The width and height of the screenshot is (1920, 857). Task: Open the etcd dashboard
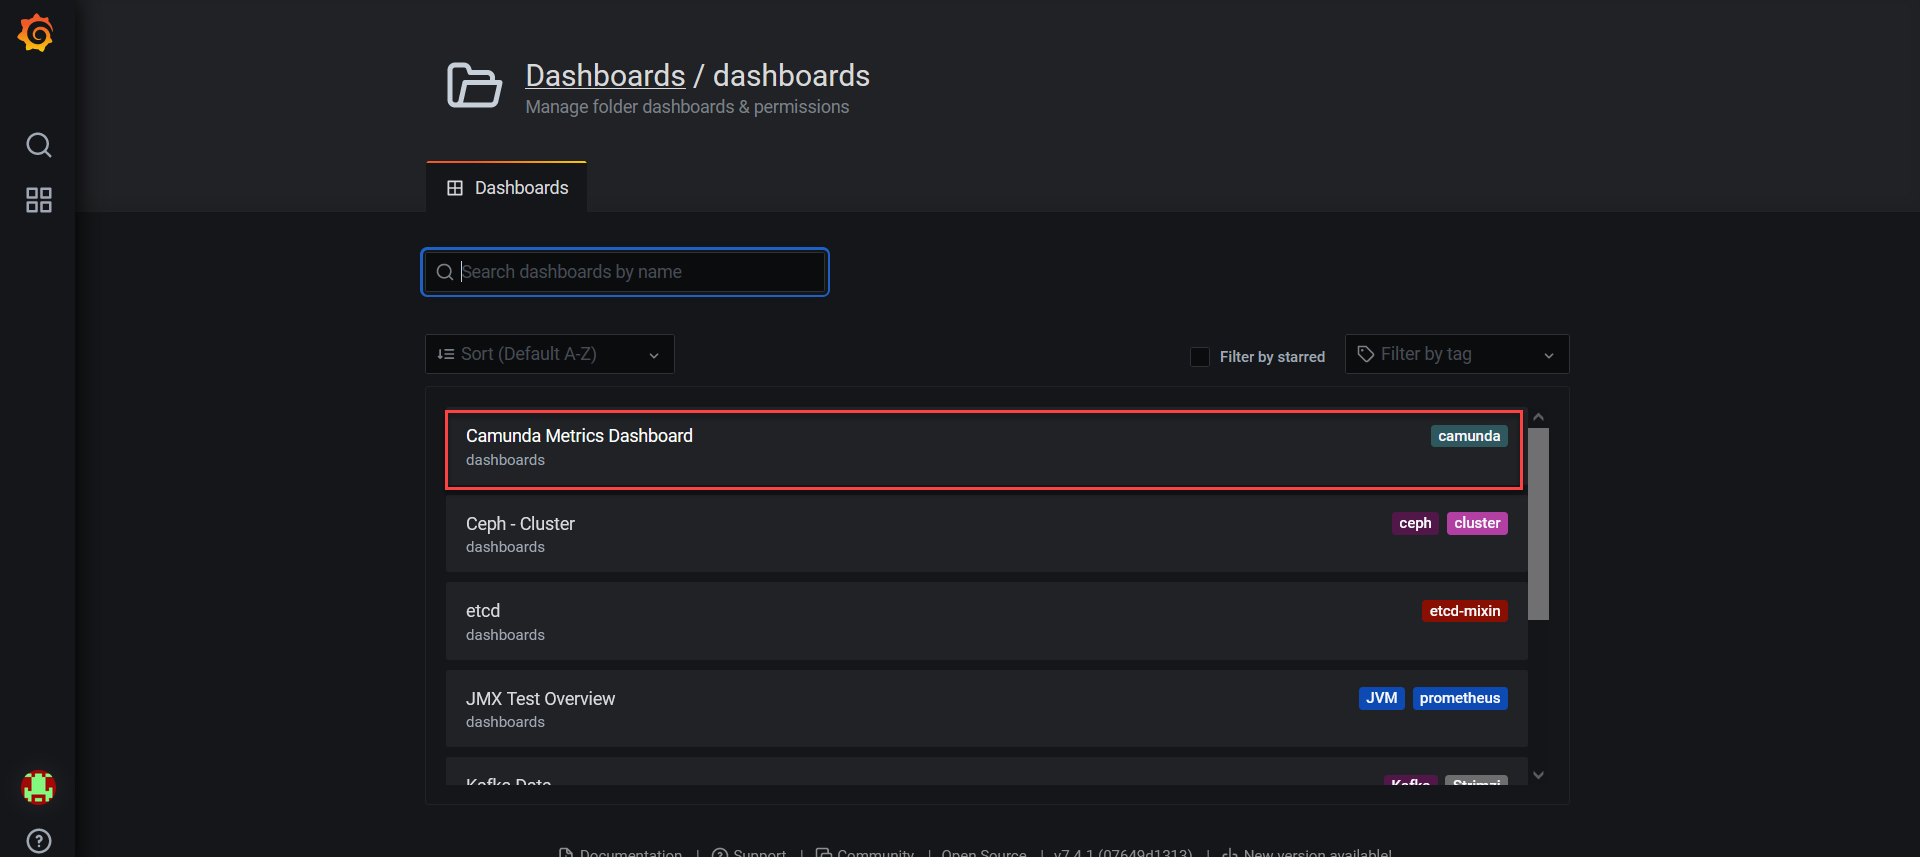(986, 622)
